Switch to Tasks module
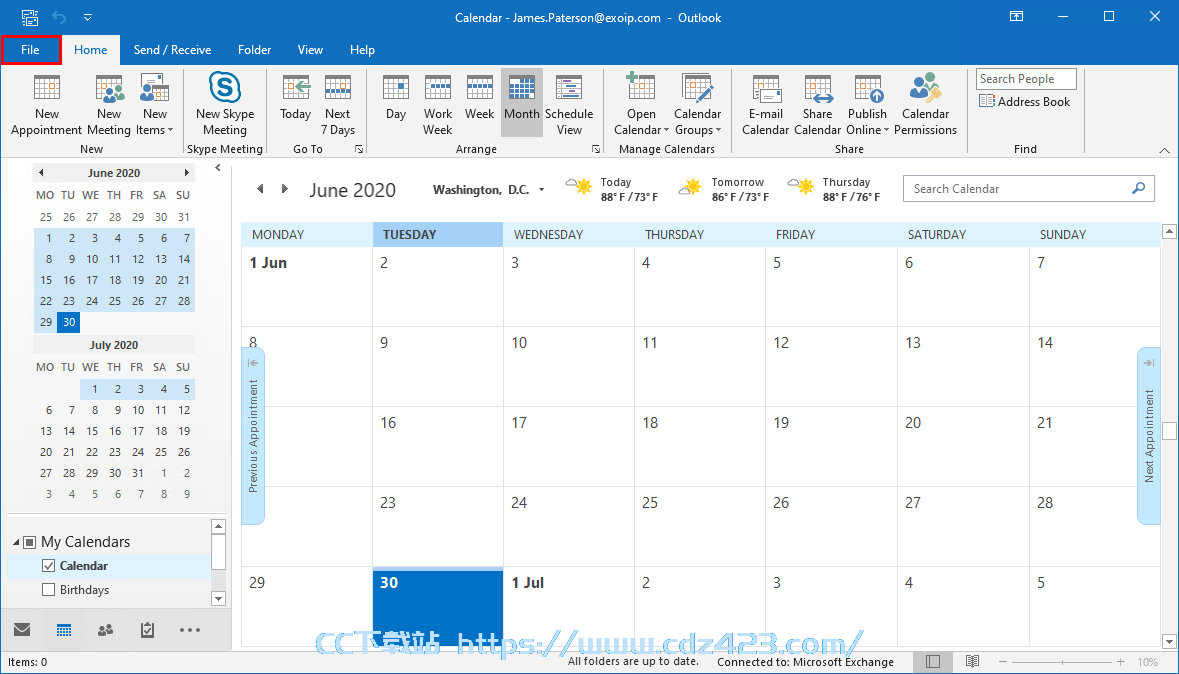 [147, 630]
